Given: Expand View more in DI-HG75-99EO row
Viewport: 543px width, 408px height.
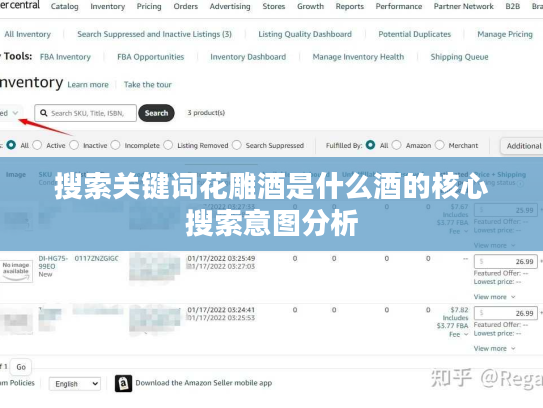Looking at the screenshot, I should 495,297.
